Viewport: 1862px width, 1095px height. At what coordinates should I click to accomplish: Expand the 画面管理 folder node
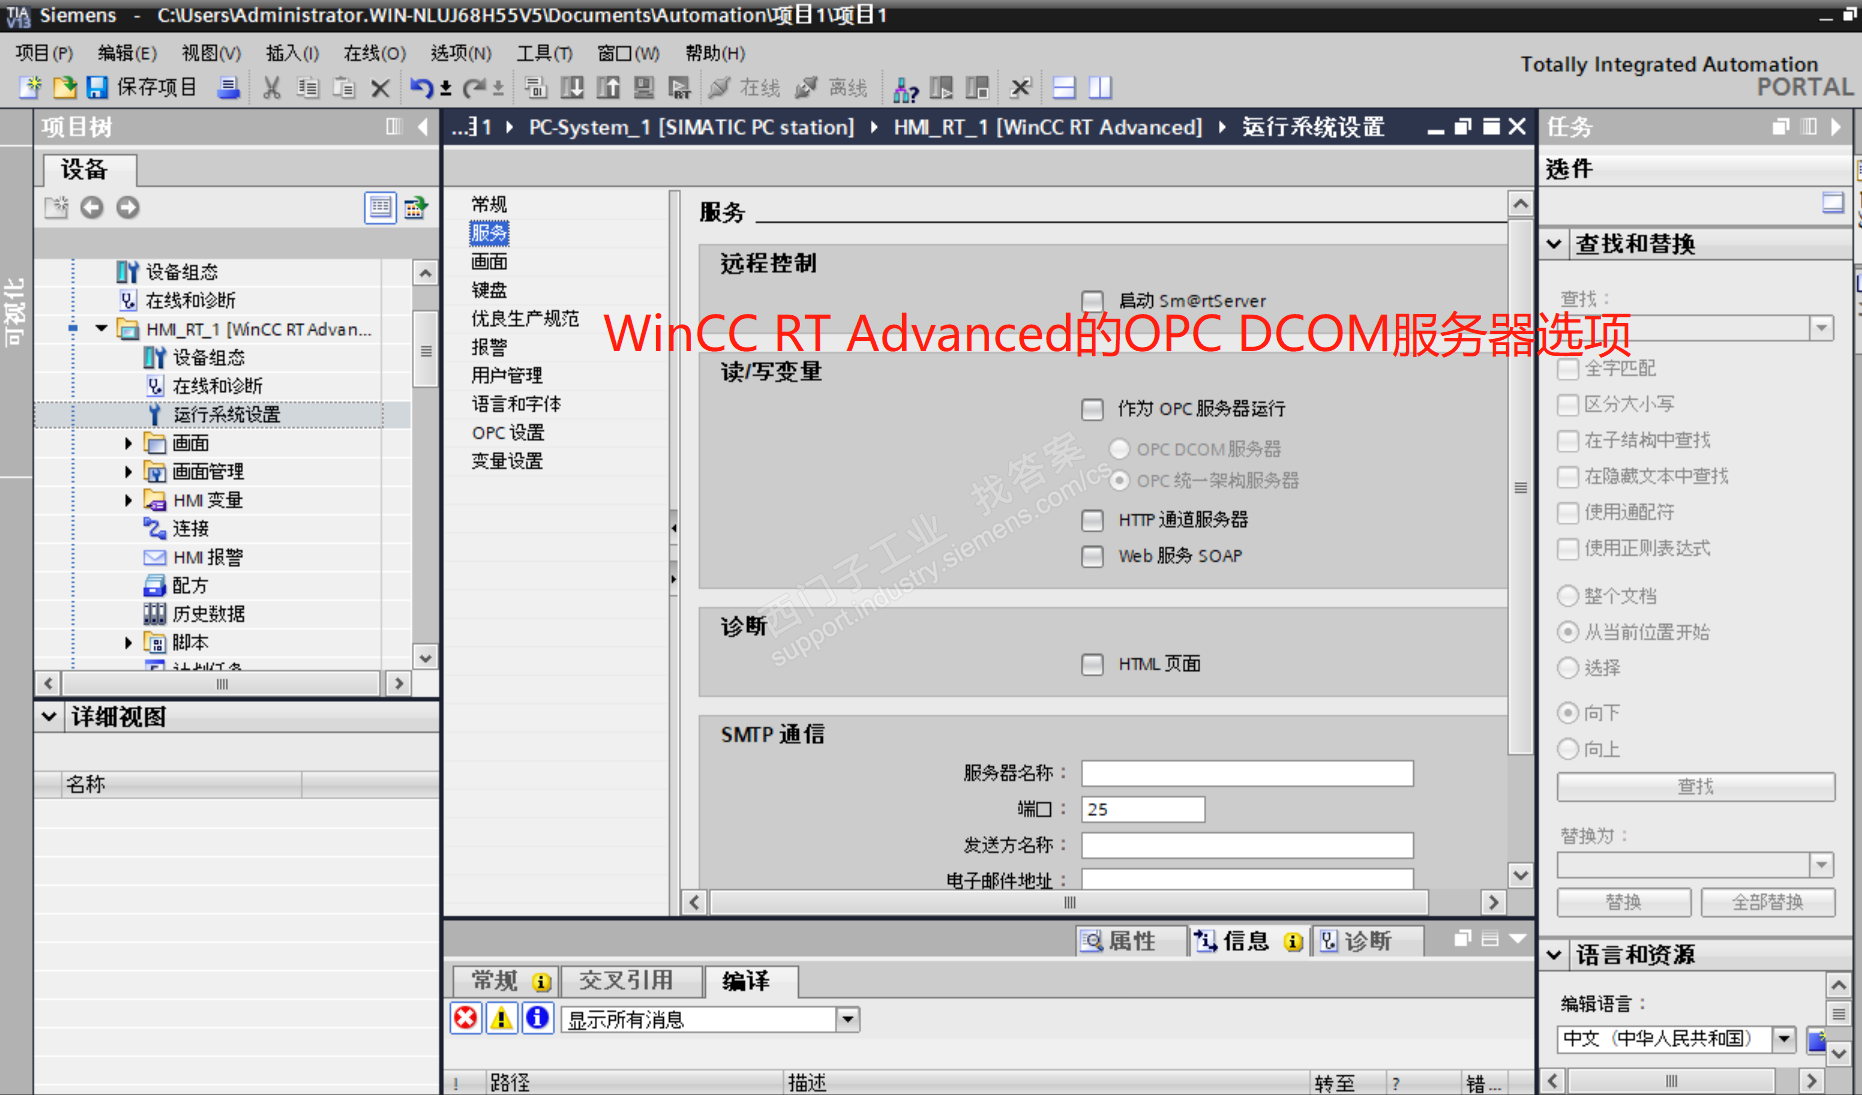click(128, 471)
